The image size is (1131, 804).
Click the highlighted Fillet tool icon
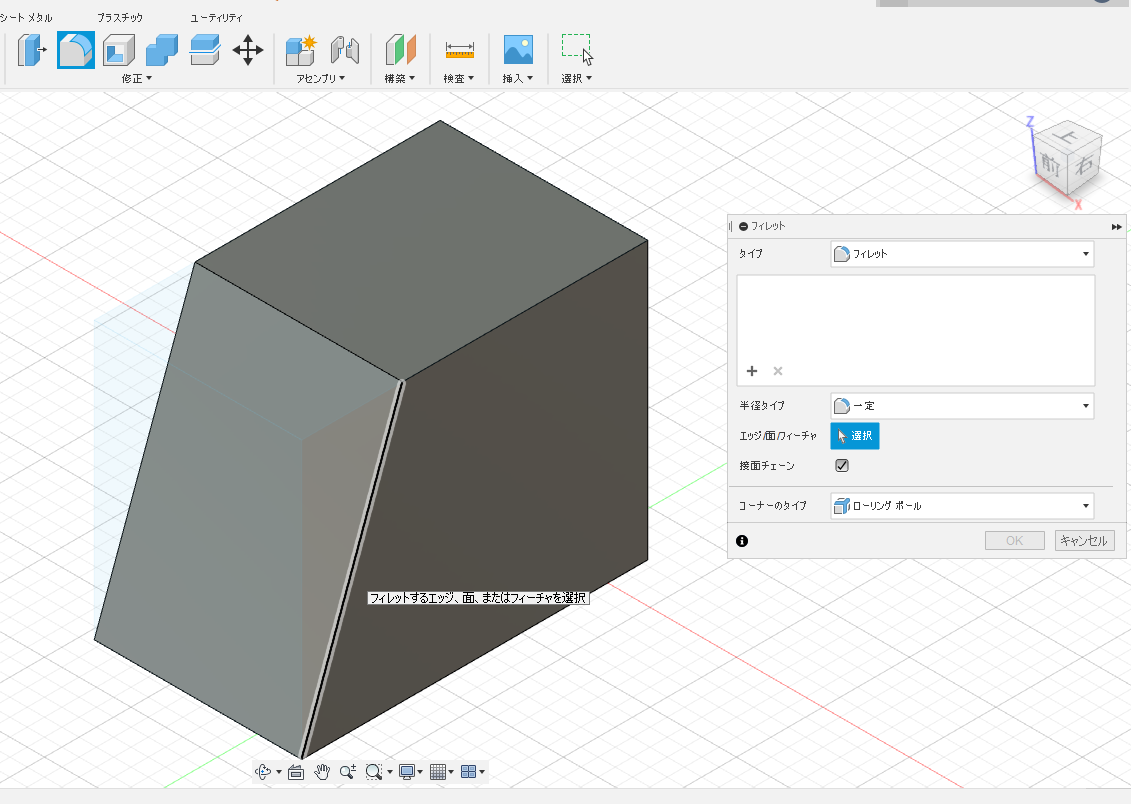[76, 50]
